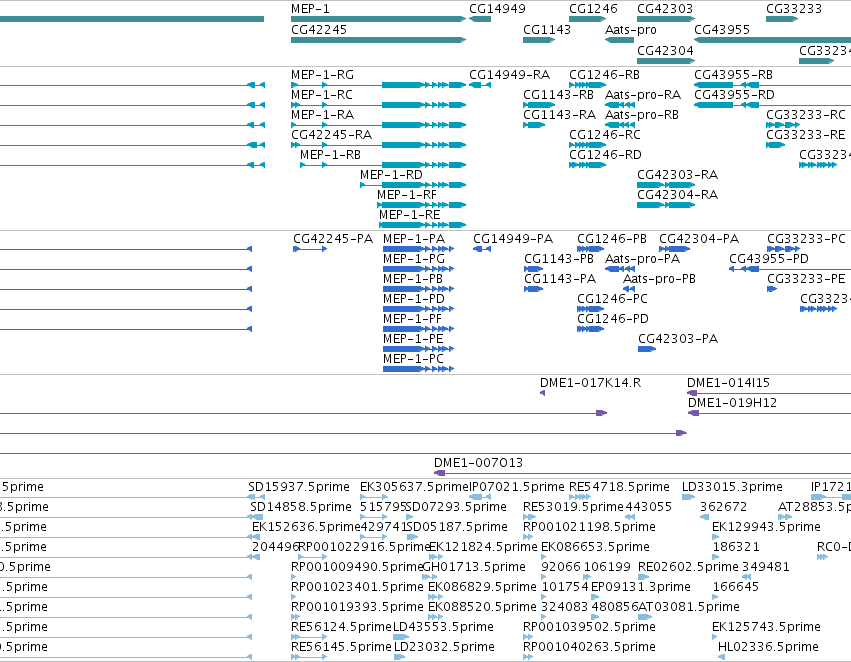Open transcript CG1246-RC
The width and height of the screenshot is (851, 662).
coord(605,135)
